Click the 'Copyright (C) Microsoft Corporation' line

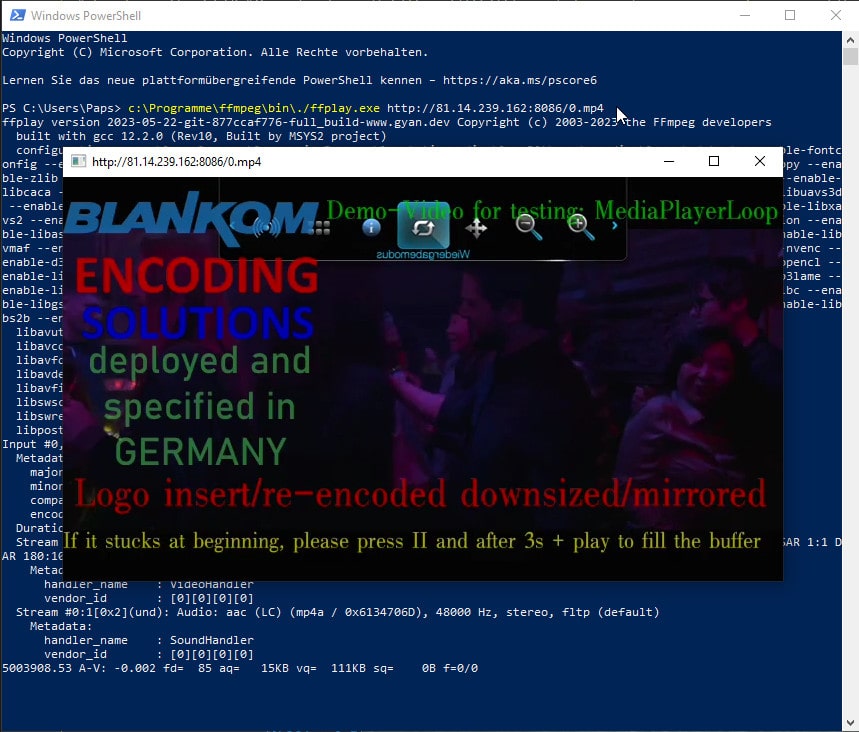pyautogui.click(x=215, y=52)
